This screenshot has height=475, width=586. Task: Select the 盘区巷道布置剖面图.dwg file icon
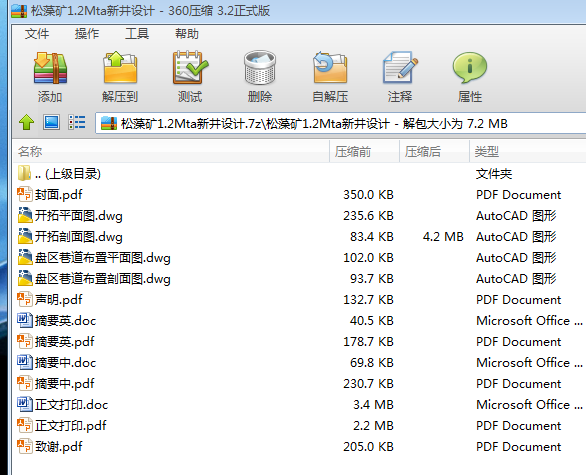25,278
